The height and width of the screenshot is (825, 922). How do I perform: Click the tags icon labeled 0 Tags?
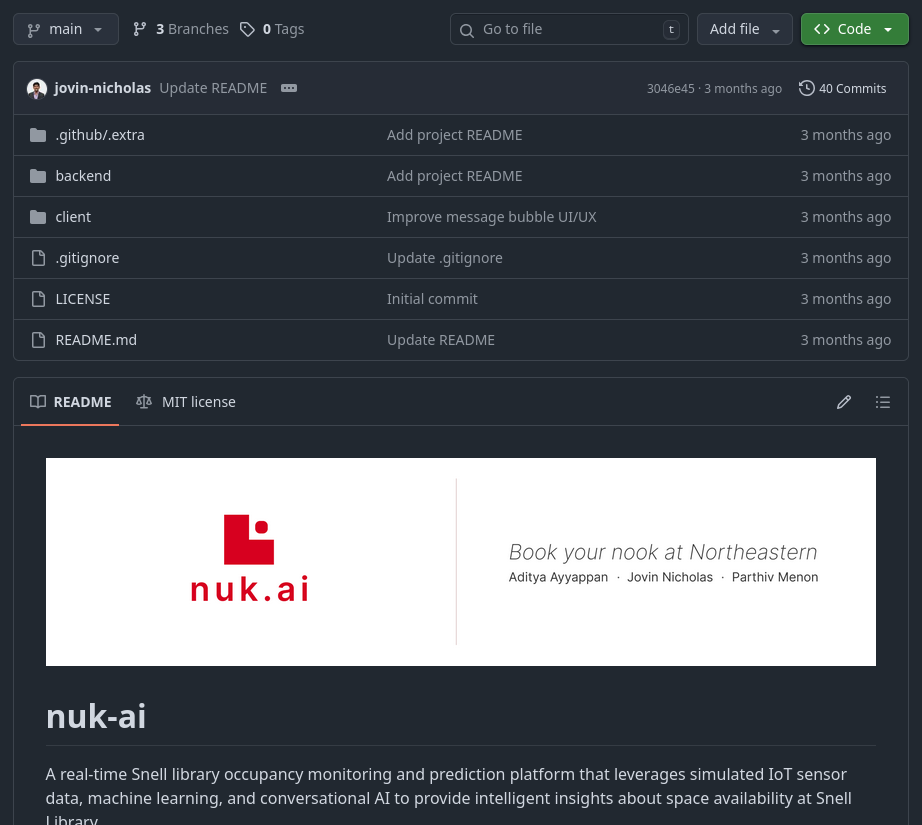(x=247, y=29)
